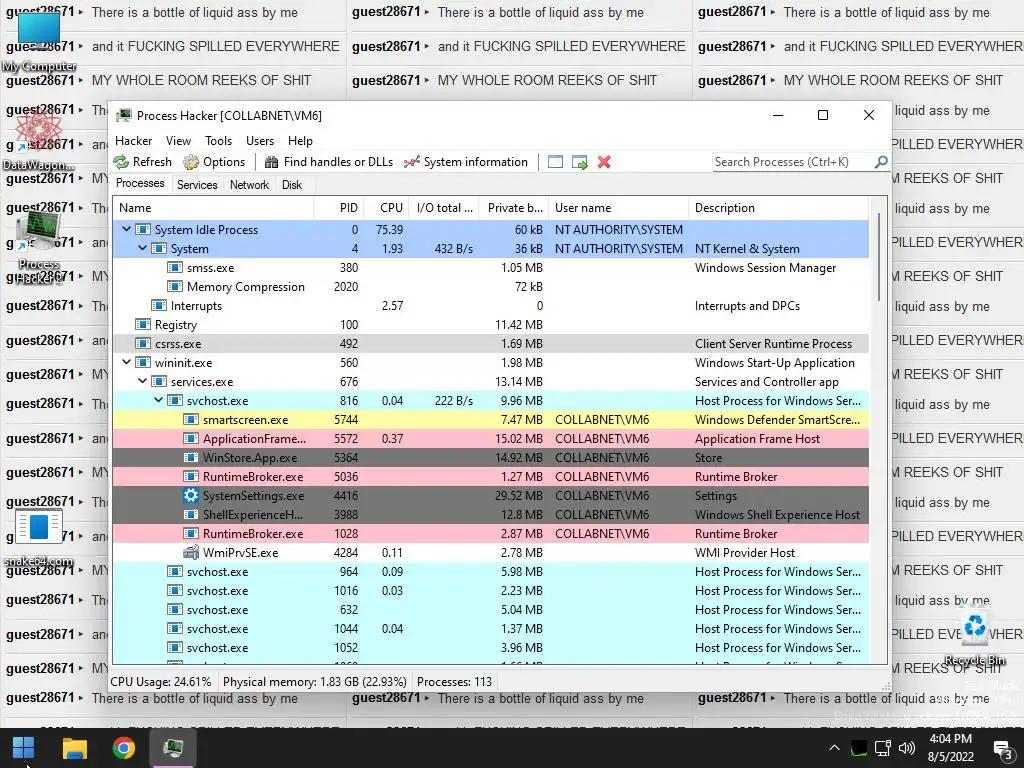Collapse the System process node
This screenshot has height=768, width=1024.
[142, 248]
